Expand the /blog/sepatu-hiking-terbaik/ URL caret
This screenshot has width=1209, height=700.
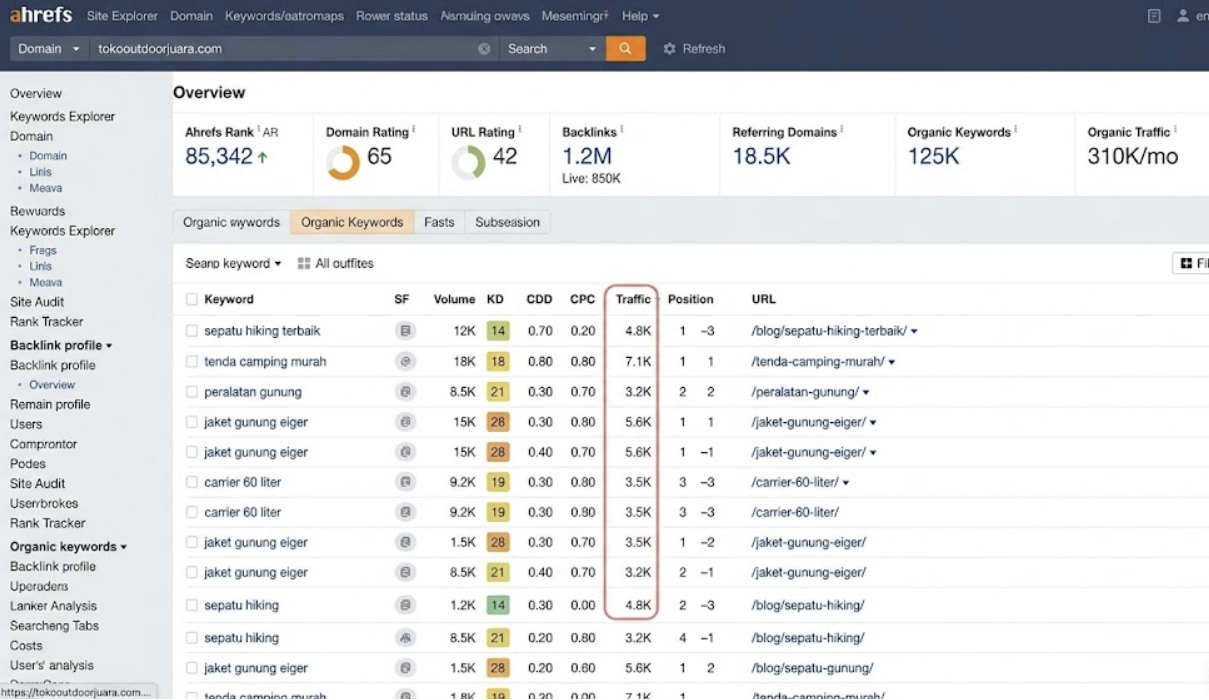pos(914,331)
